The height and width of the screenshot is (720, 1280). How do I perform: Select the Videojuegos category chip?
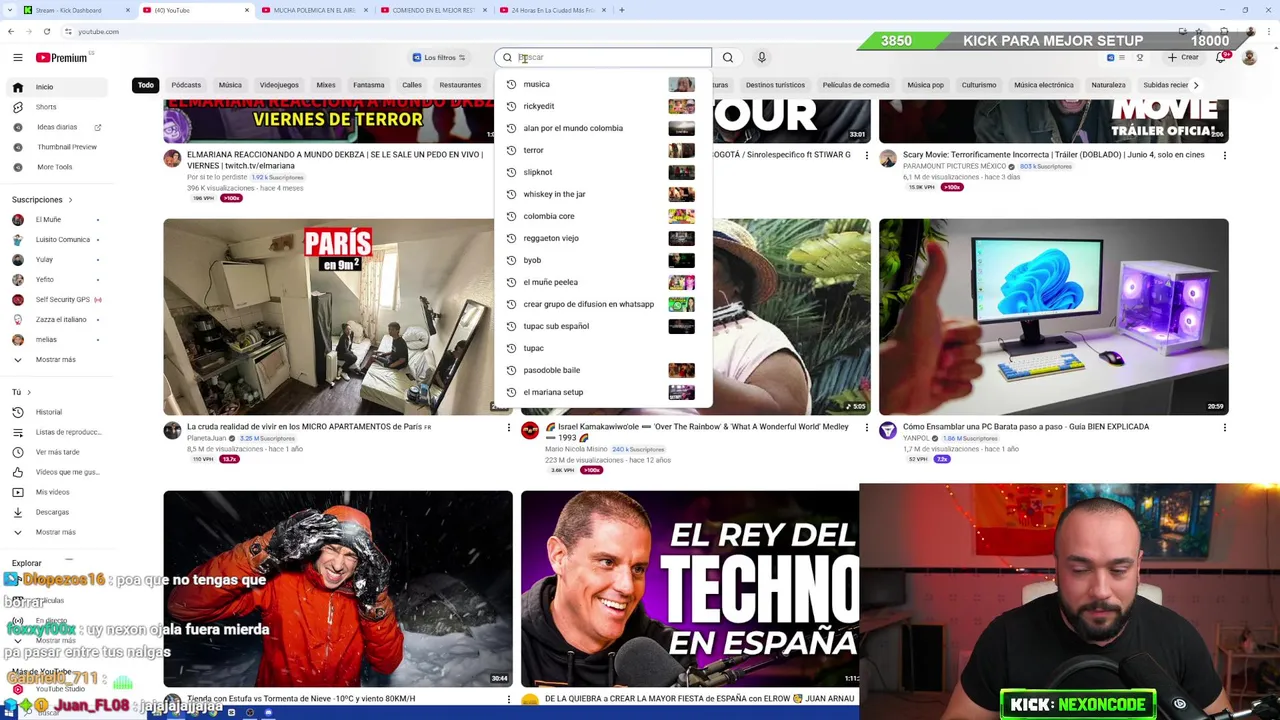pos(279,85)
